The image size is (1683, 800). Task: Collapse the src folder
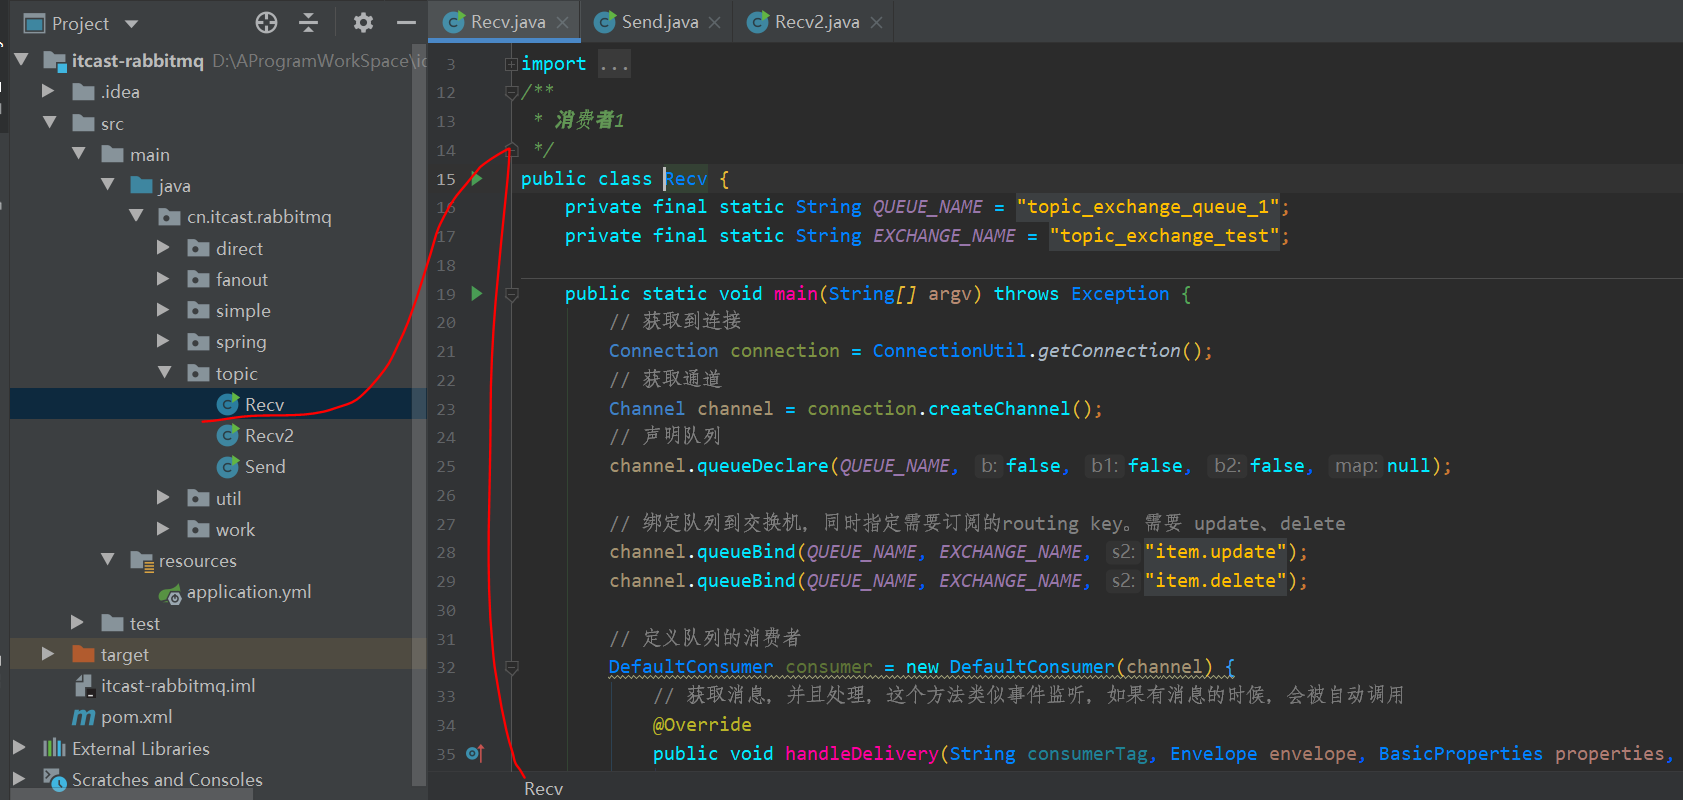50,122
